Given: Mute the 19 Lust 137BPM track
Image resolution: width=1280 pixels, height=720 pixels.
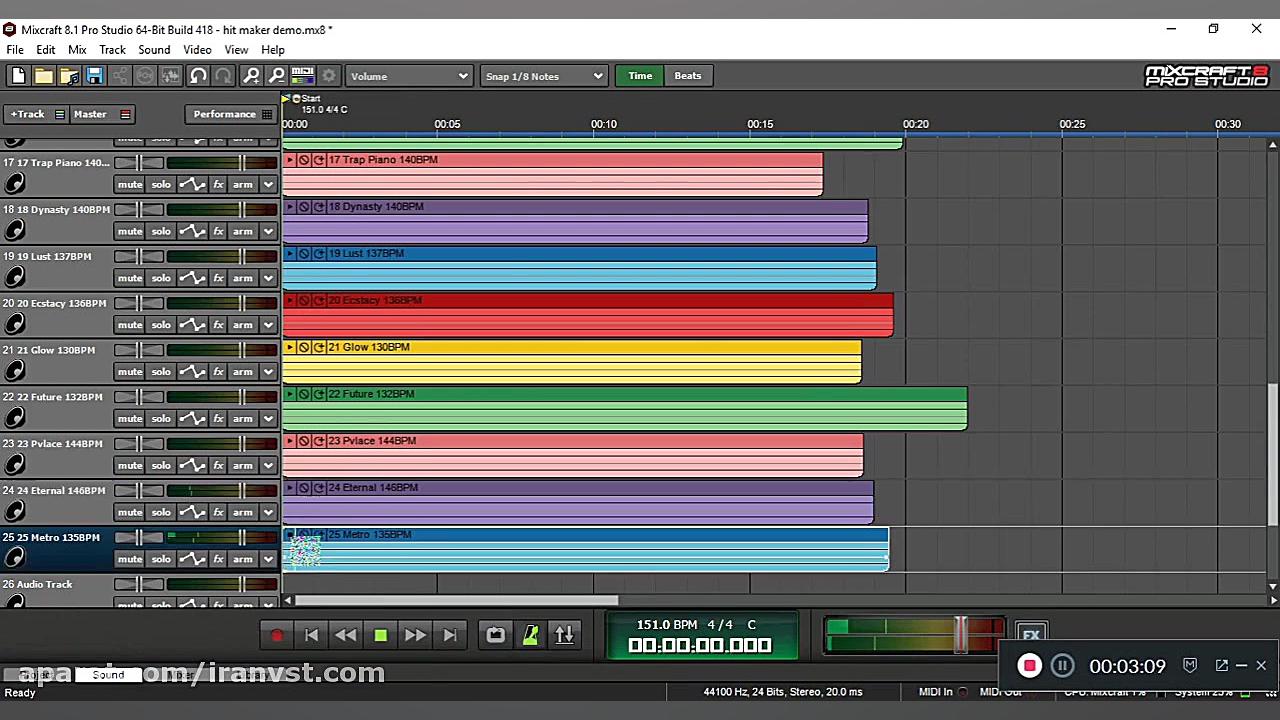Looking at the screenshot, I should (129, 277).
